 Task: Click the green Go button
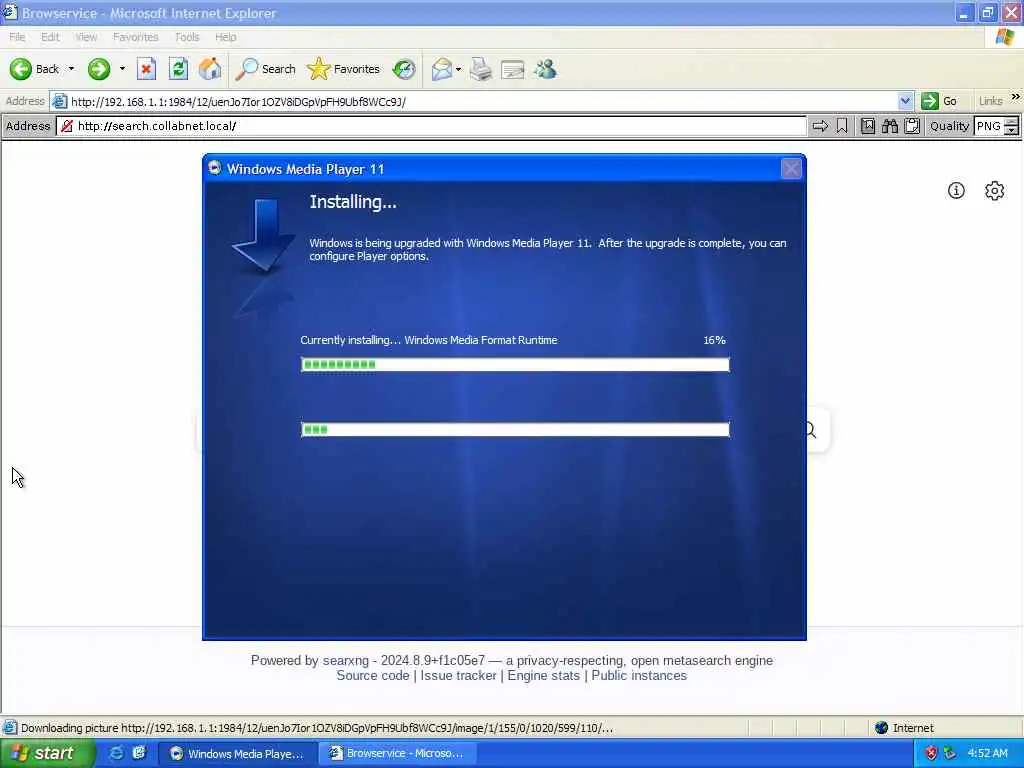point(939,101)
